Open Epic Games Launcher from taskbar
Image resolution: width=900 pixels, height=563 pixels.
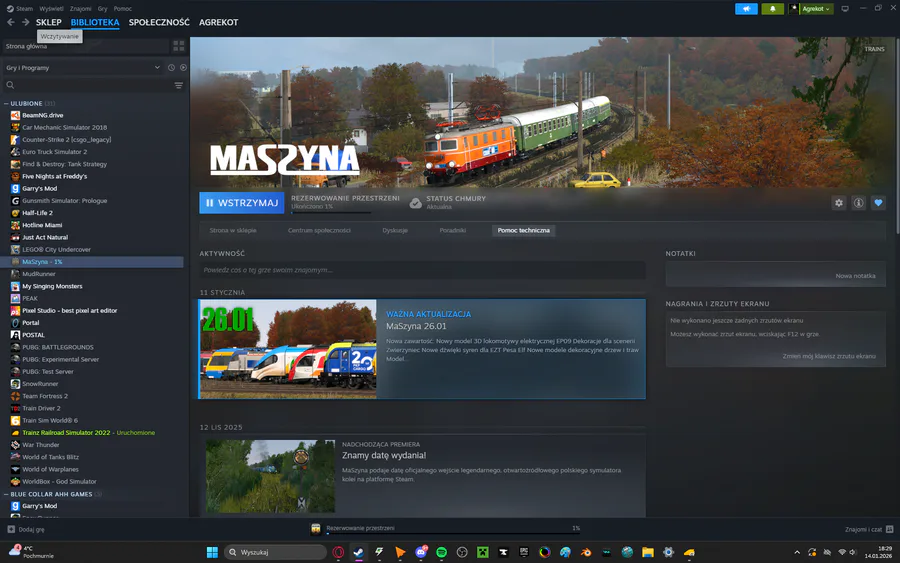(x=524, y=552)
